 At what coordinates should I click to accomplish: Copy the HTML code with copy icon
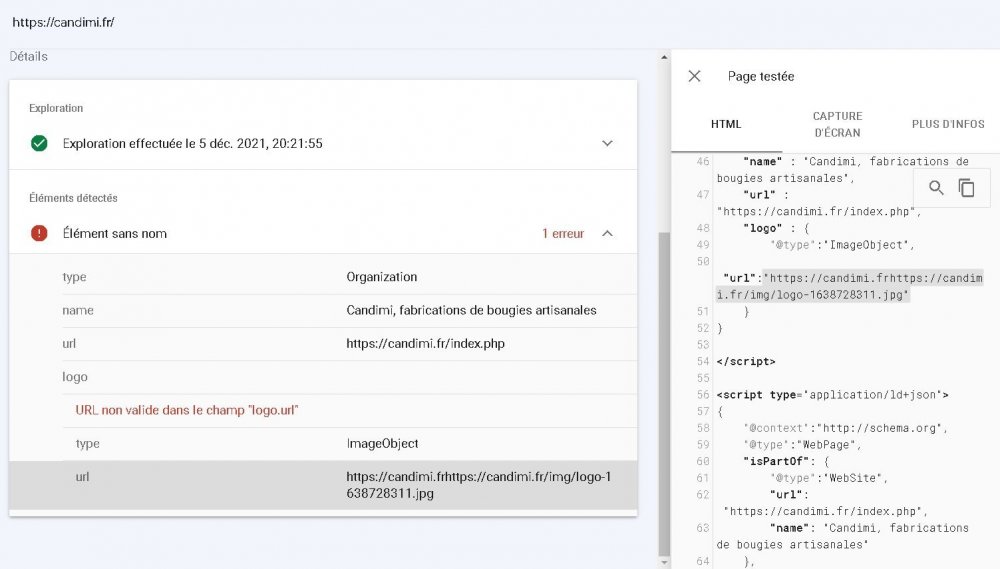[x=966, y=188]
